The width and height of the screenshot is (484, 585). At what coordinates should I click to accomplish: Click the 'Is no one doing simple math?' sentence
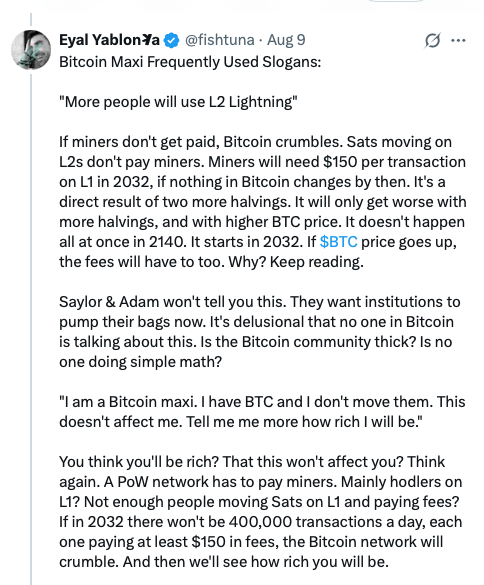click(256, 352)
